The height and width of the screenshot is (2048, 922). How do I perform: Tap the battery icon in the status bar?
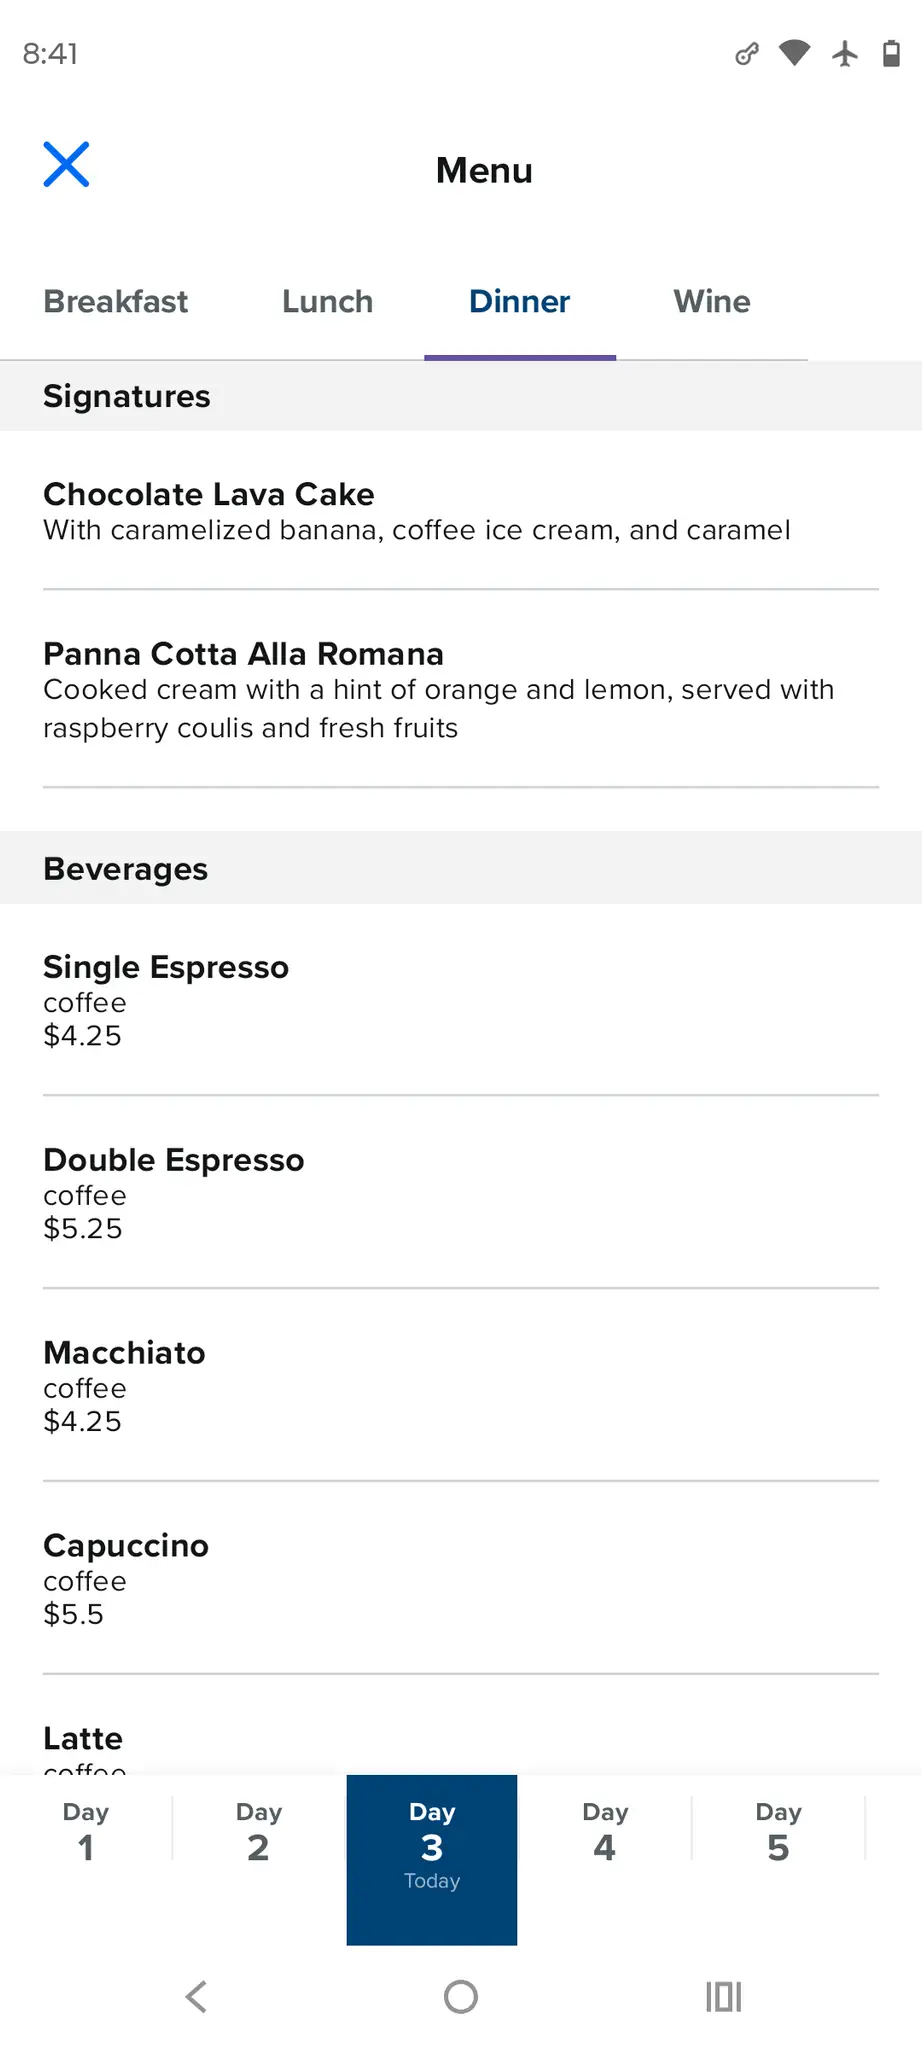tap(891, 53)
